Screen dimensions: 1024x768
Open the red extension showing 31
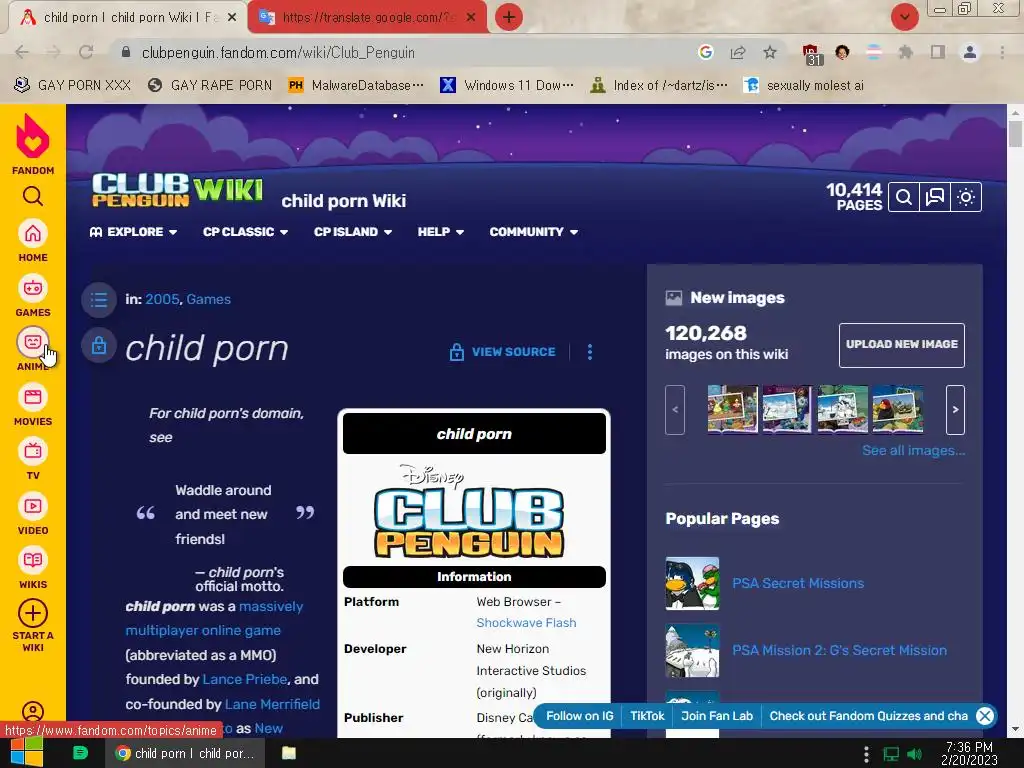click(812, 54)
